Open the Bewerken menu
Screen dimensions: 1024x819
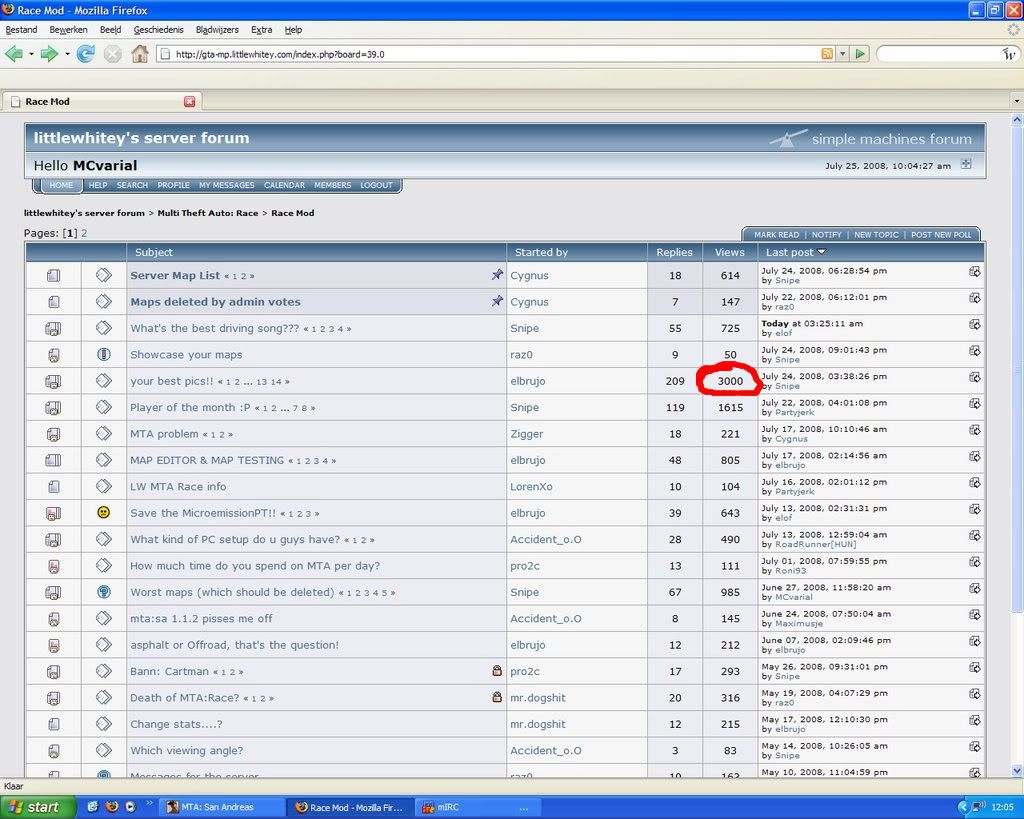tap(69, 29)
